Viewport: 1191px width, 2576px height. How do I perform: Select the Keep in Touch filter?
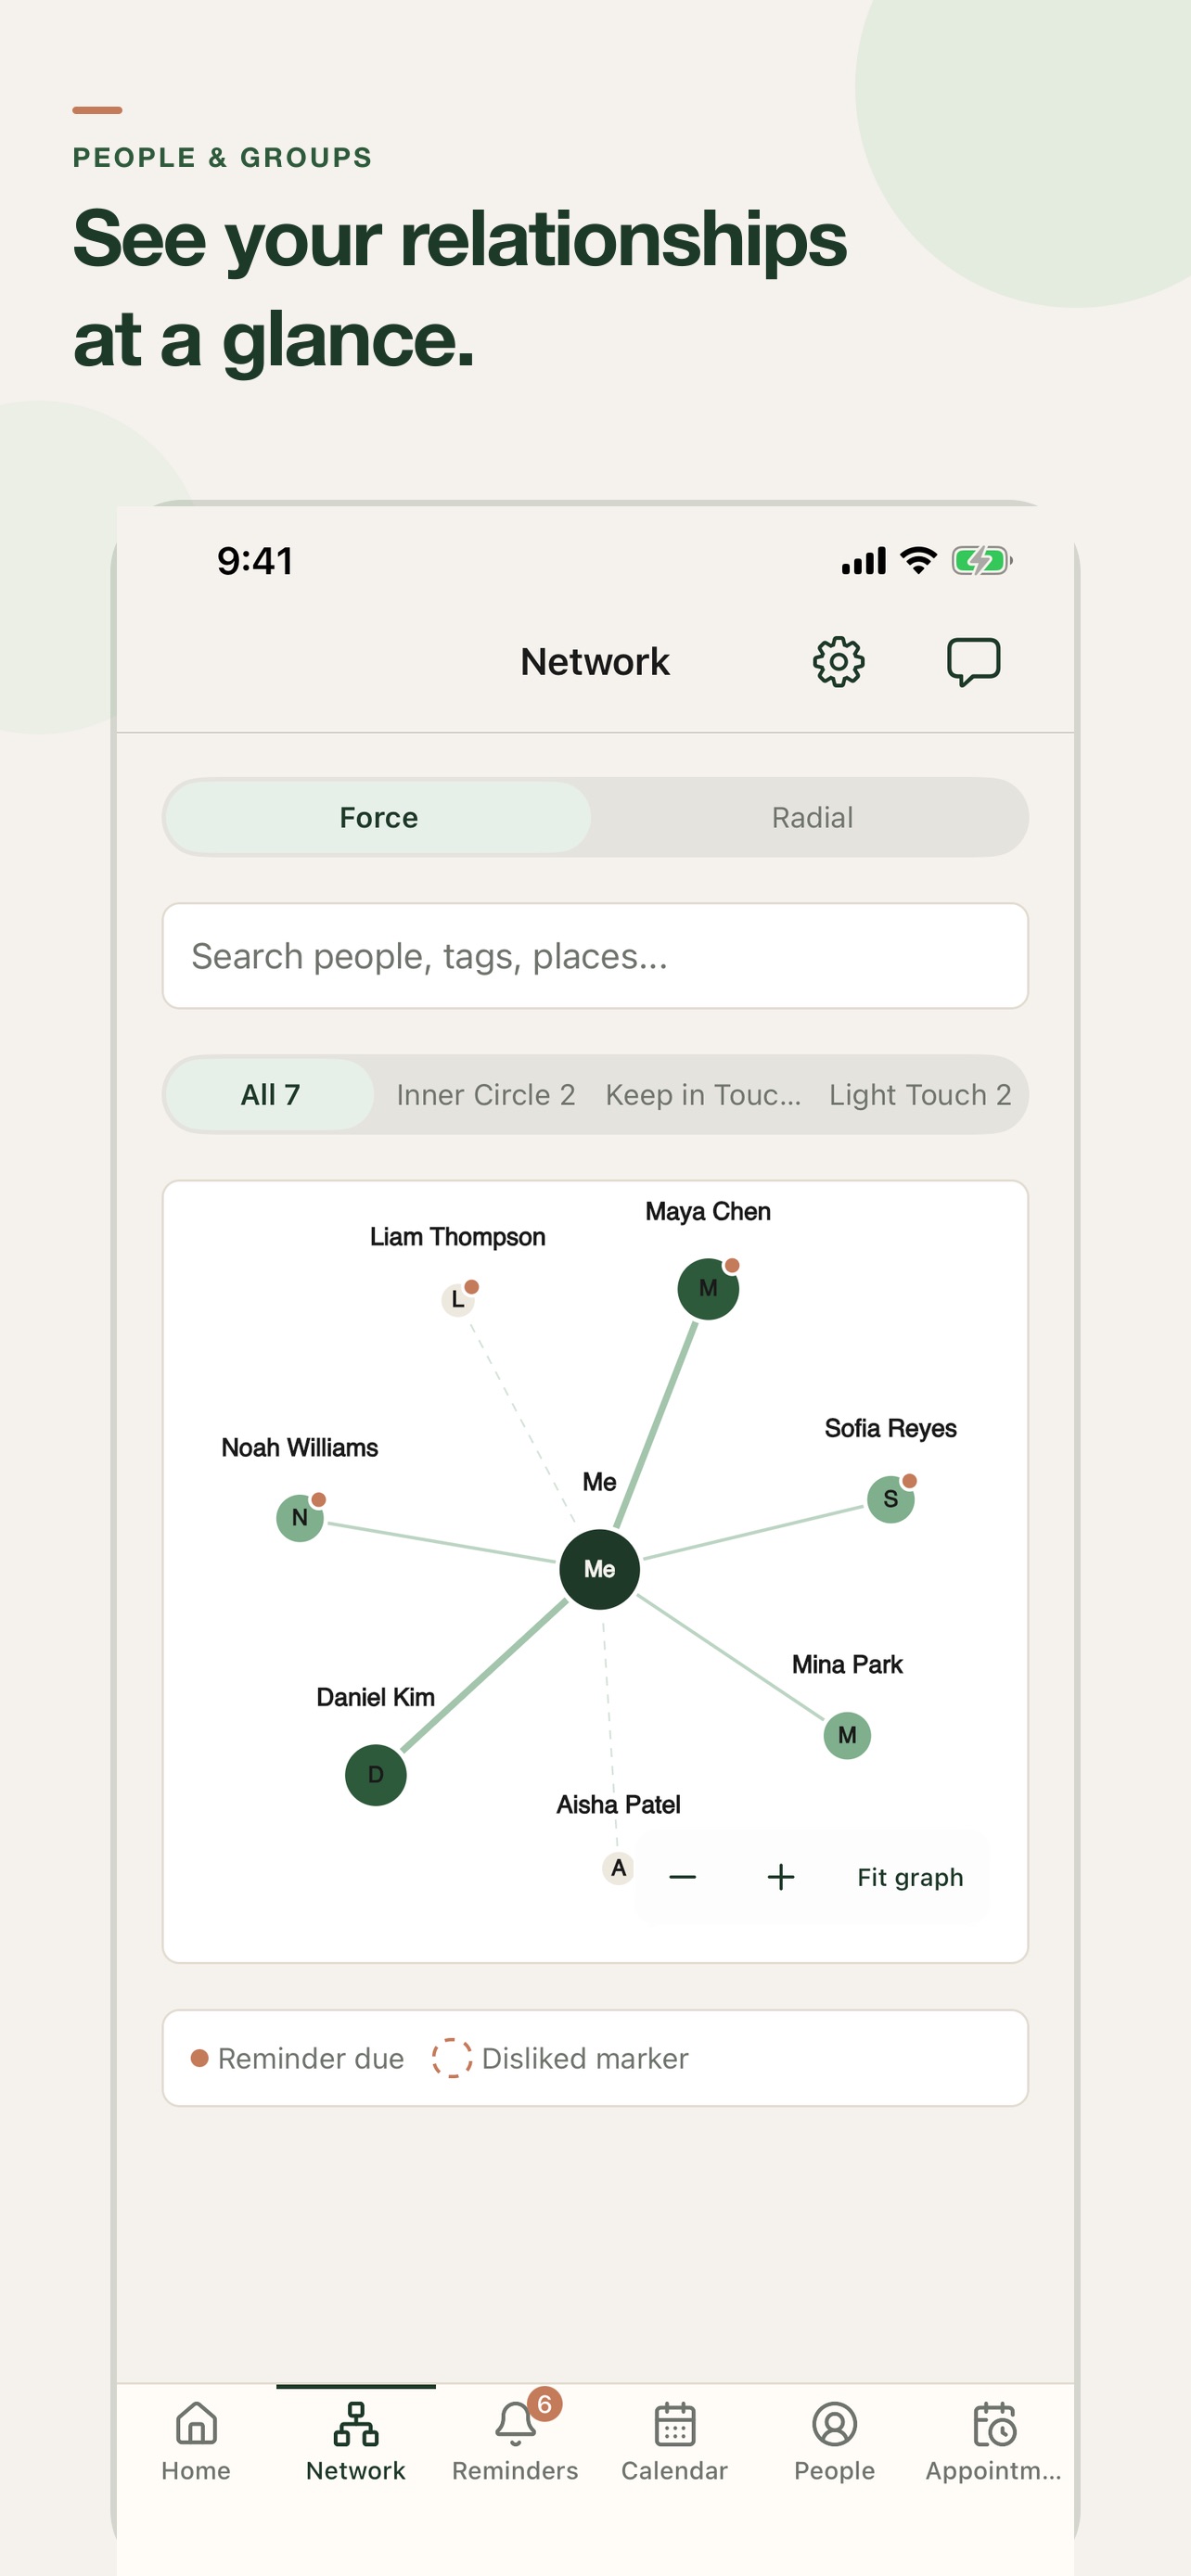(x=703, y=1094)
